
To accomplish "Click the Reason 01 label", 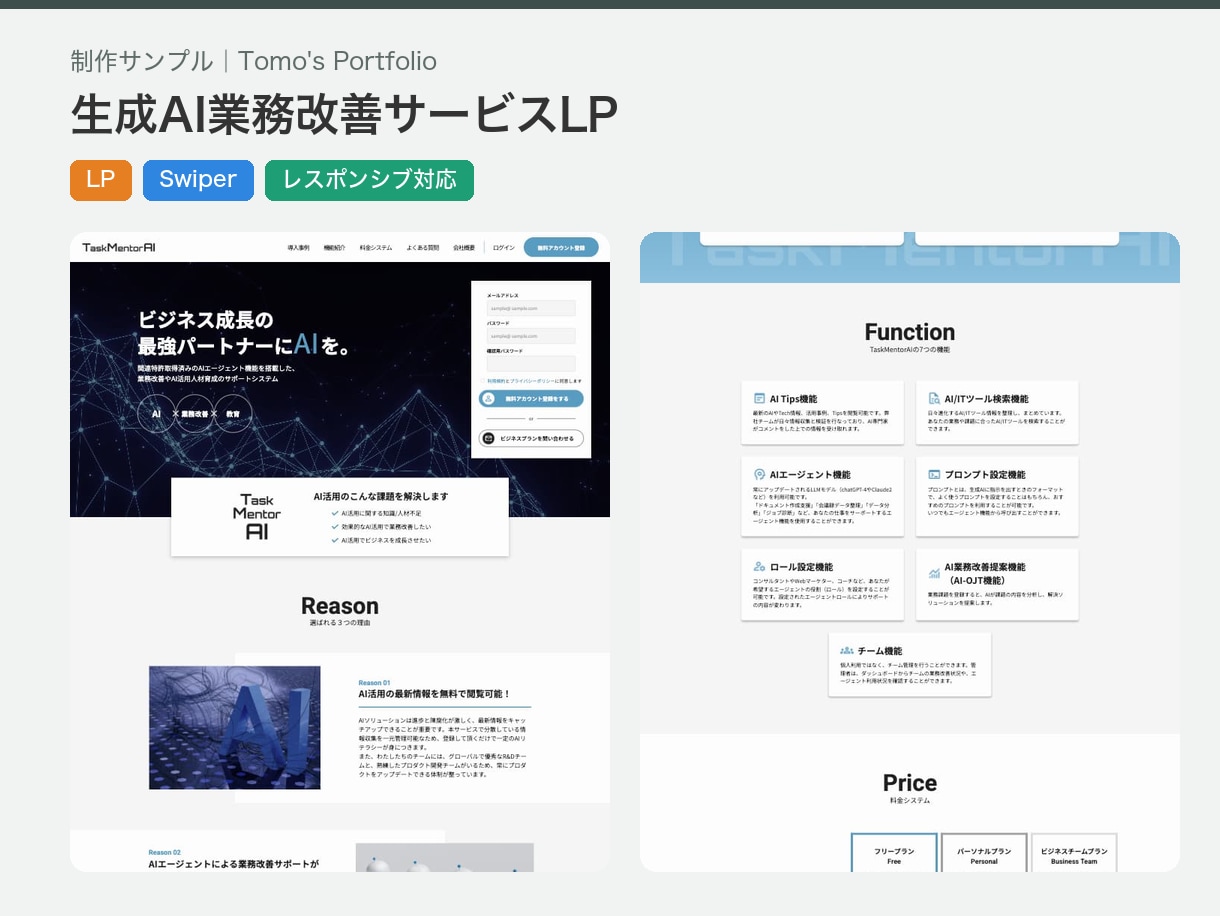I will tap(374, 683).
